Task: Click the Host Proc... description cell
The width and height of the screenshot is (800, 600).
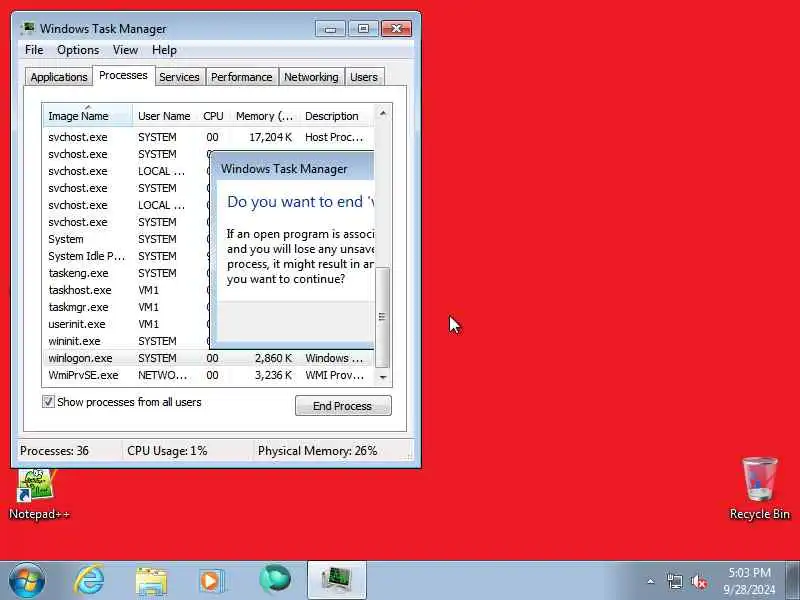Action: coord(334,137)
